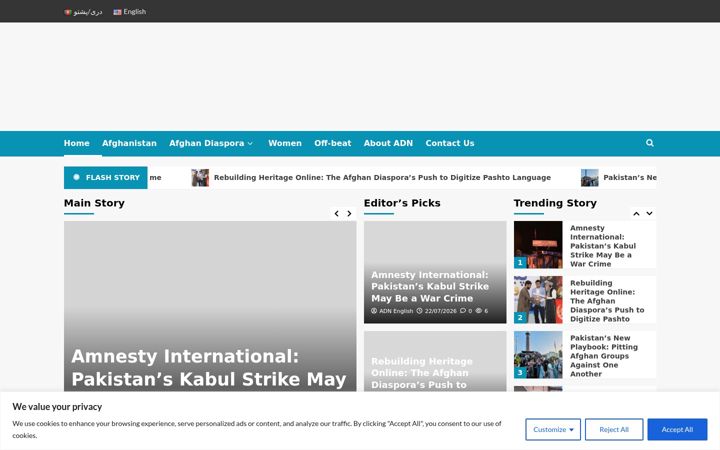Go to next Main Story slide
This screenshot has width=720, height=450.
349,214
